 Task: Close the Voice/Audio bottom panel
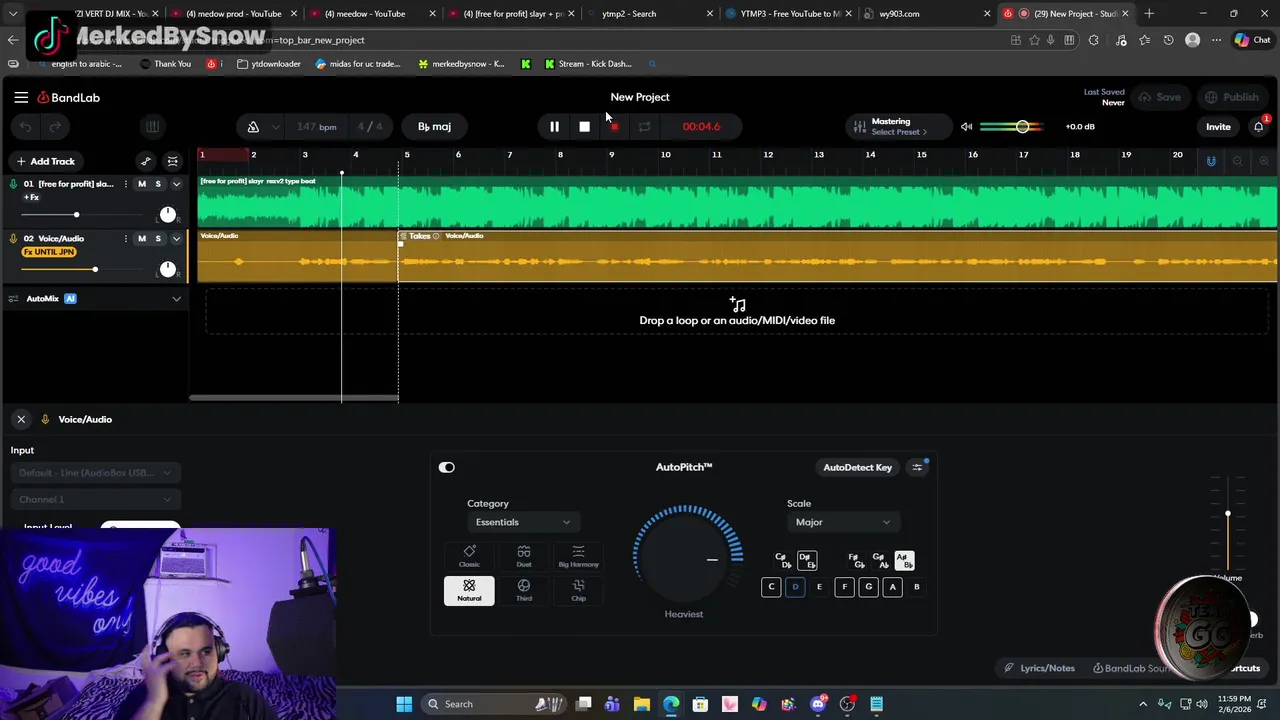[x=21, y=419]
